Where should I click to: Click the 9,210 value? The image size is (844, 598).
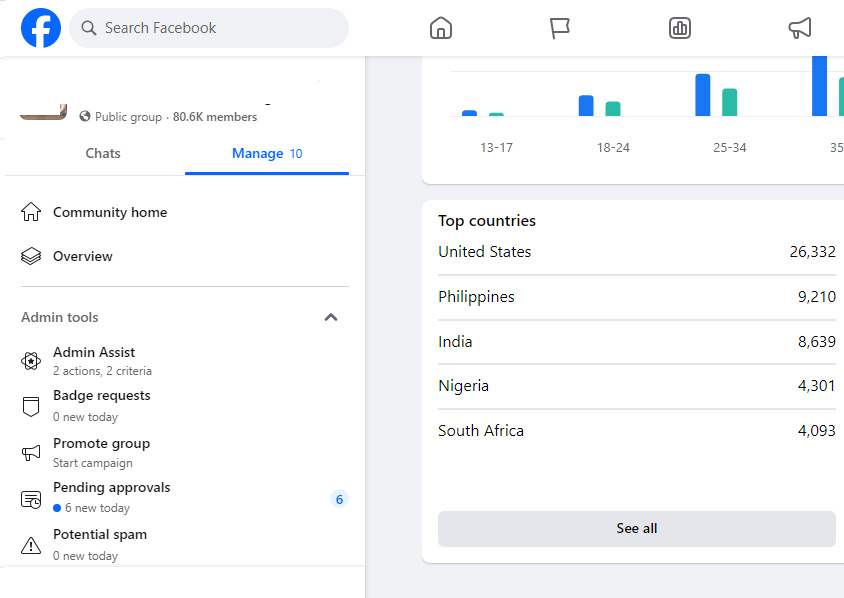[x=817, y=297]
